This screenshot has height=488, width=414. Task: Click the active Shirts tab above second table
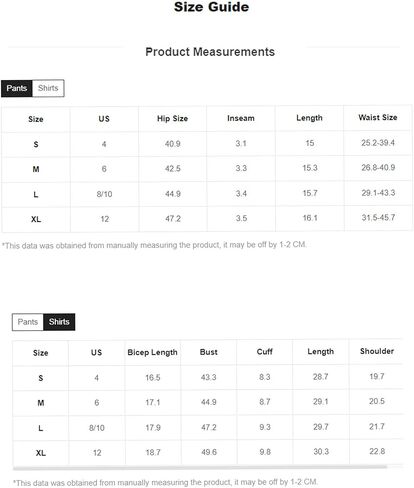(59, 322)
